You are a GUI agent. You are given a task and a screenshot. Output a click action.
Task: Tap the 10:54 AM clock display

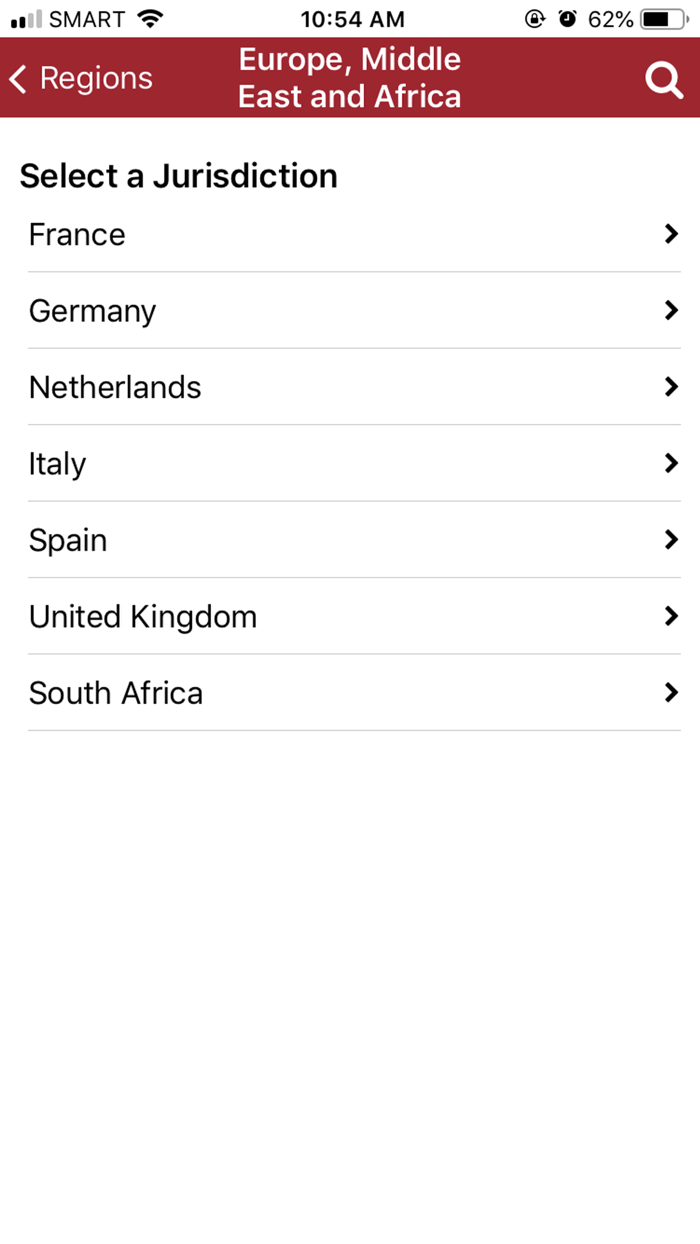350,17
